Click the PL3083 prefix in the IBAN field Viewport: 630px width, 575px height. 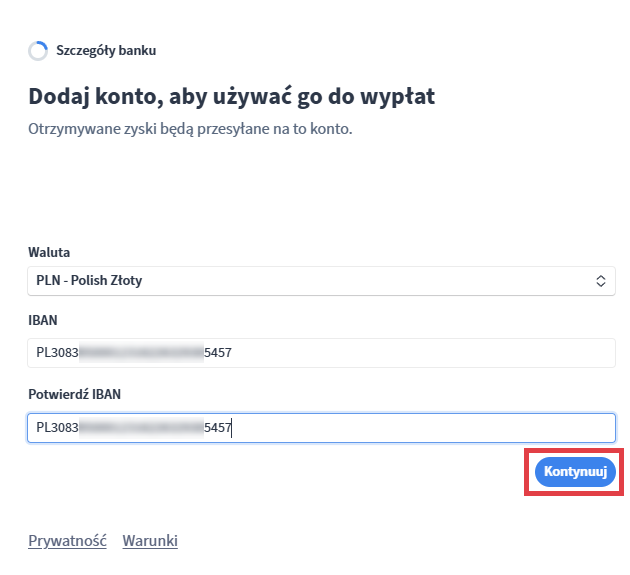coord(56,353)
